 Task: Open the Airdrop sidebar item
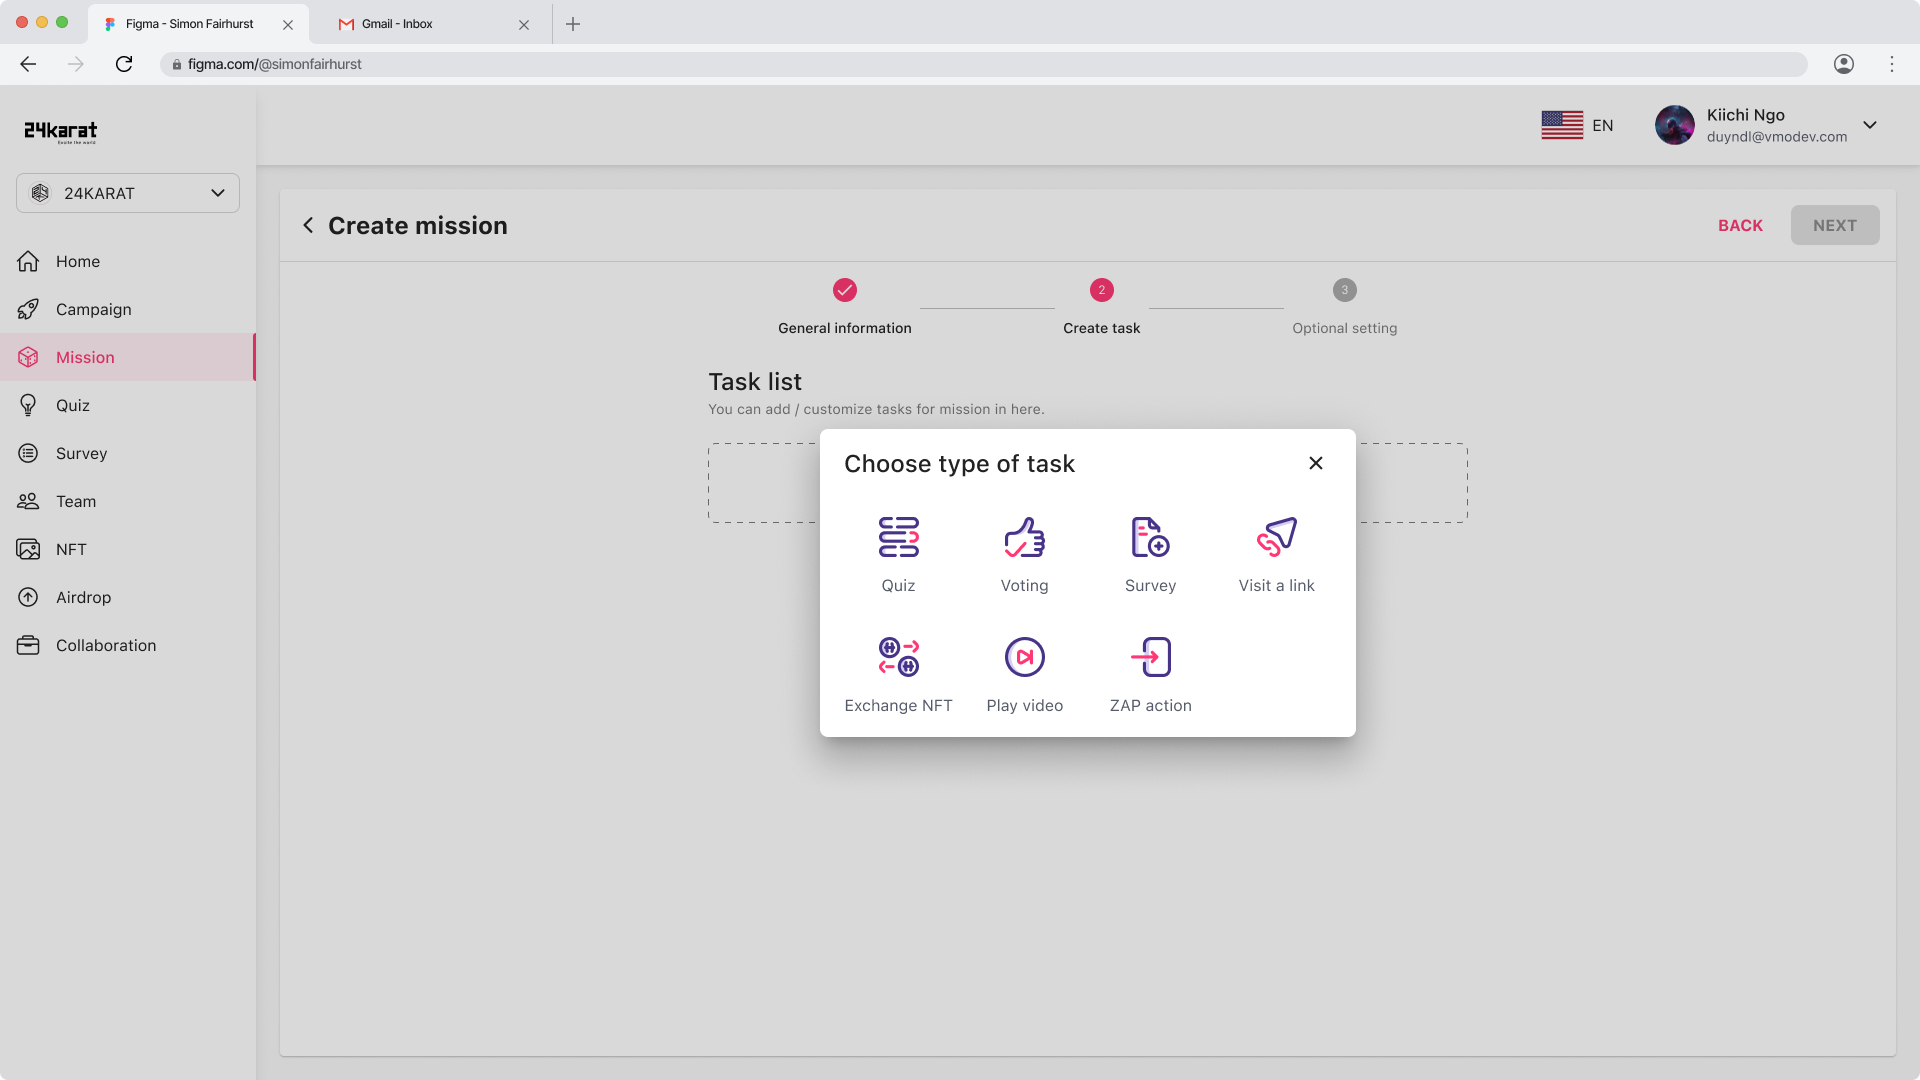(83, 597)
